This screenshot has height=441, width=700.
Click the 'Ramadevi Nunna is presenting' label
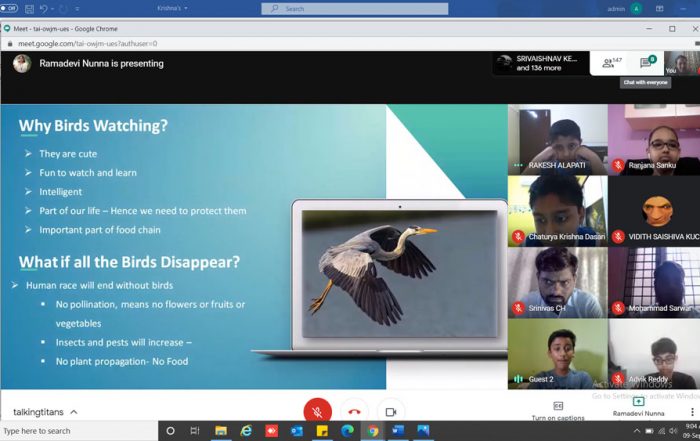pos(101,63)
